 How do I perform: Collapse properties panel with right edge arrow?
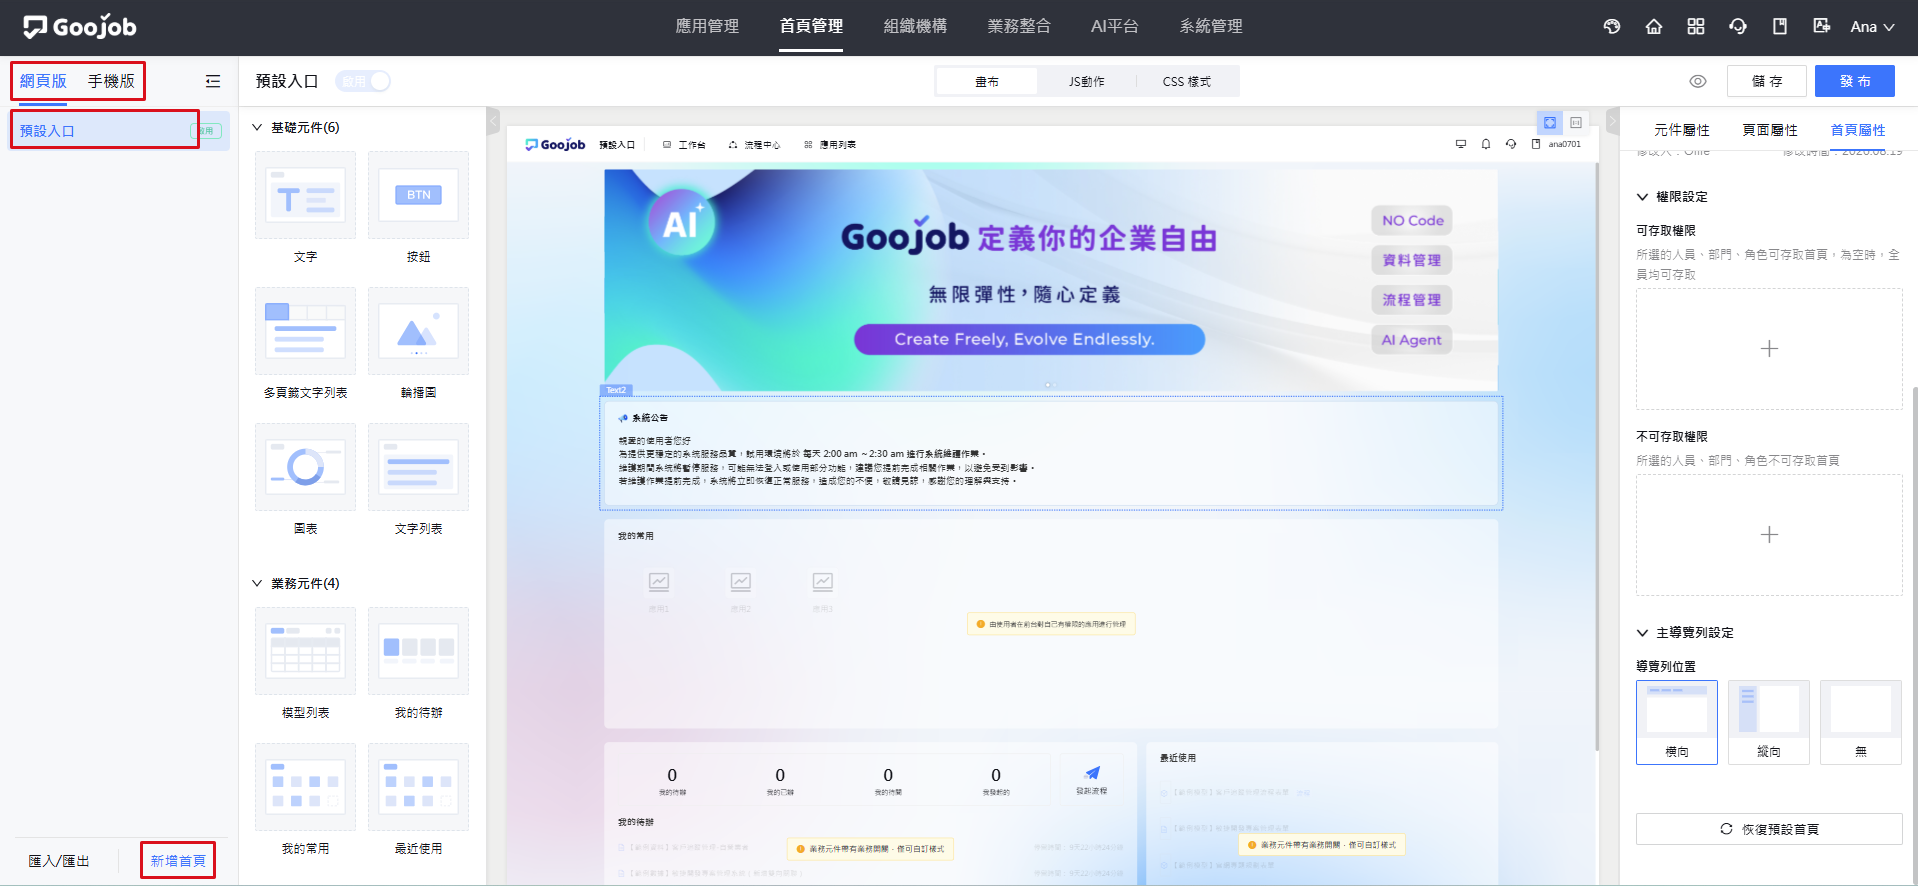pos(1612,121)
